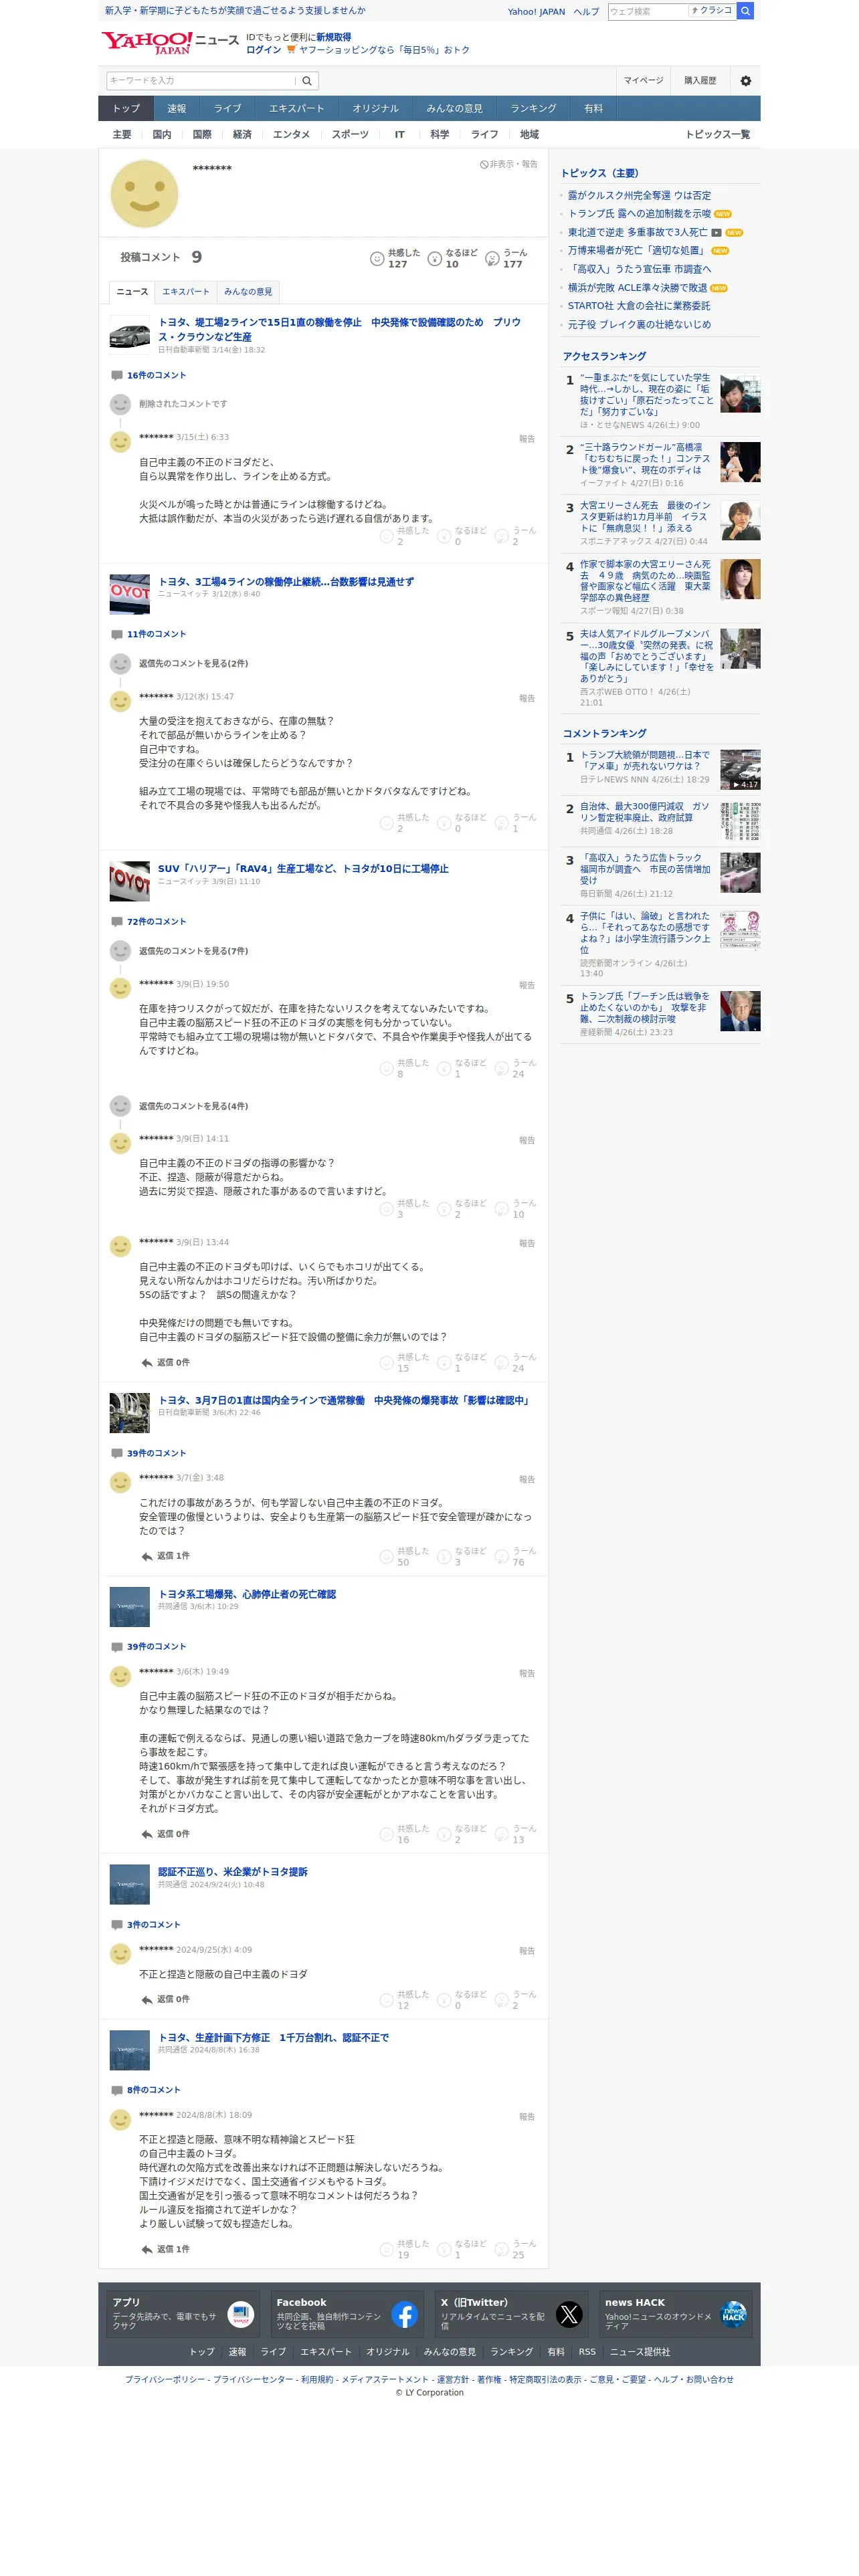The height and width of the screenshot is (2576, 859).
Task: Open video thumbnail of comment ranking item 1
Action: pyautogui.click(x=740, y=770)
